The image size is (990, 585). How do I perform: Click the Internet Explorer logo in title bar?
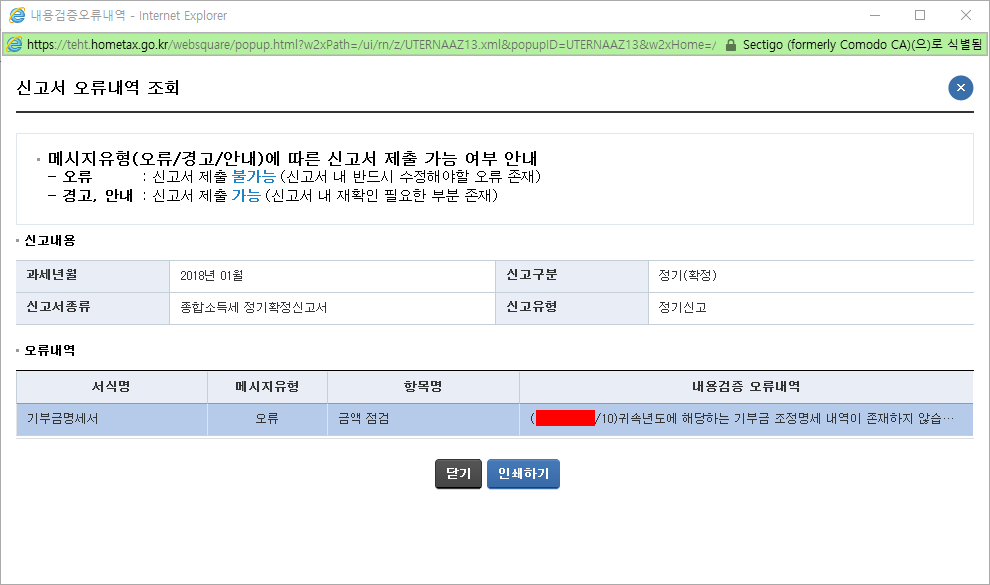(x=16, y=15)
